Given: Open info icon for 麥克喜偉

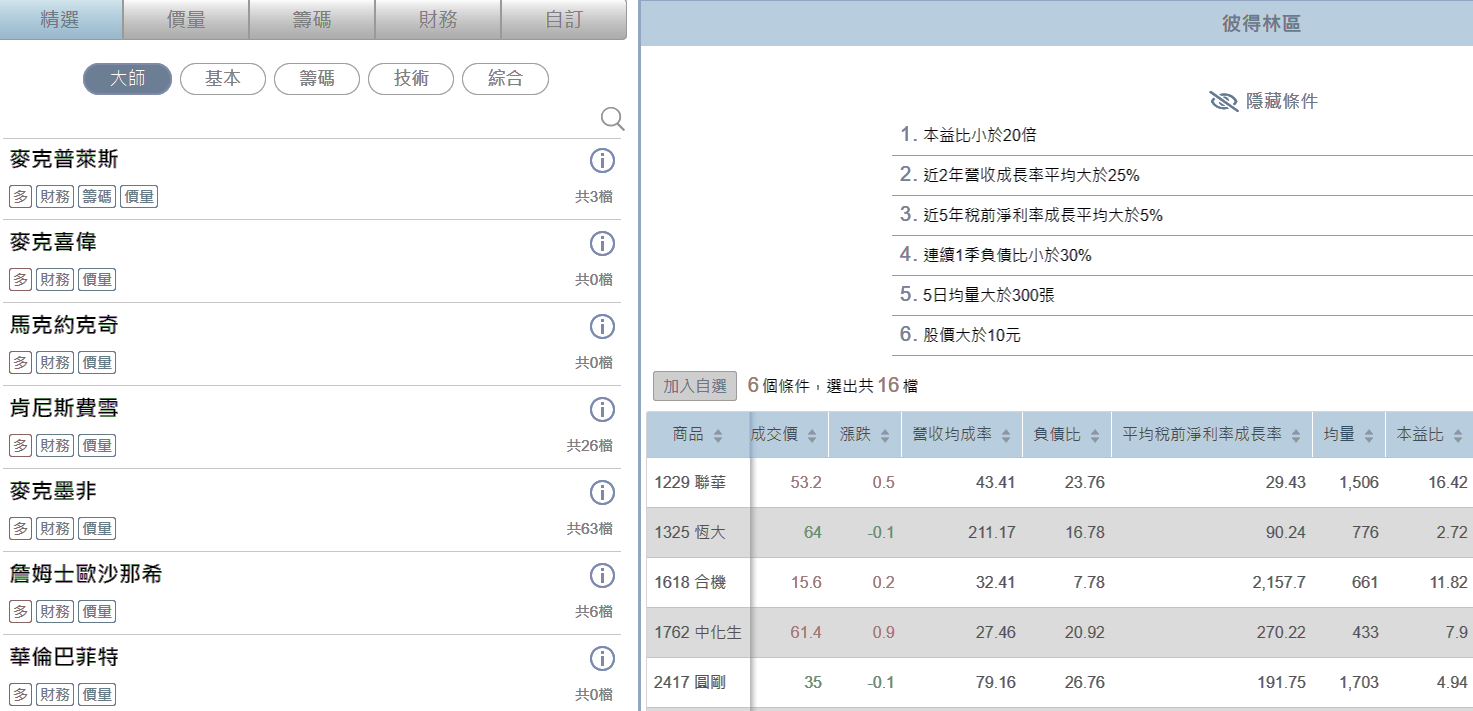Looking at the screenshot, I should click(x=602, y=244).
